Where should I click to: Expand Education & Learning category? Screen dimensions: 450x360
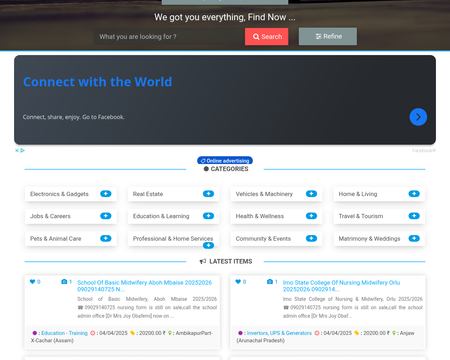click(x=208, y=216)
